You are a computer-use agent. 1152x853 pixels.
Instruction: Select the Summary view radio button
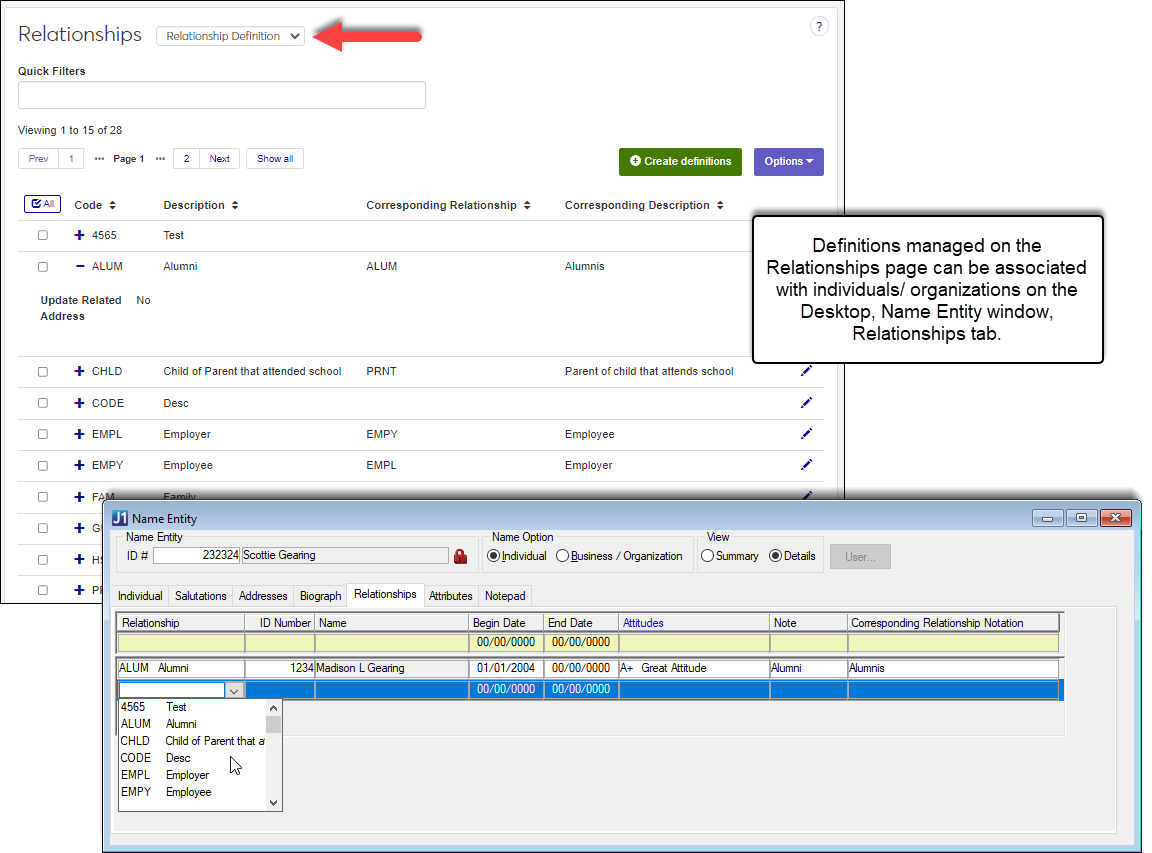tap(708, 556)
